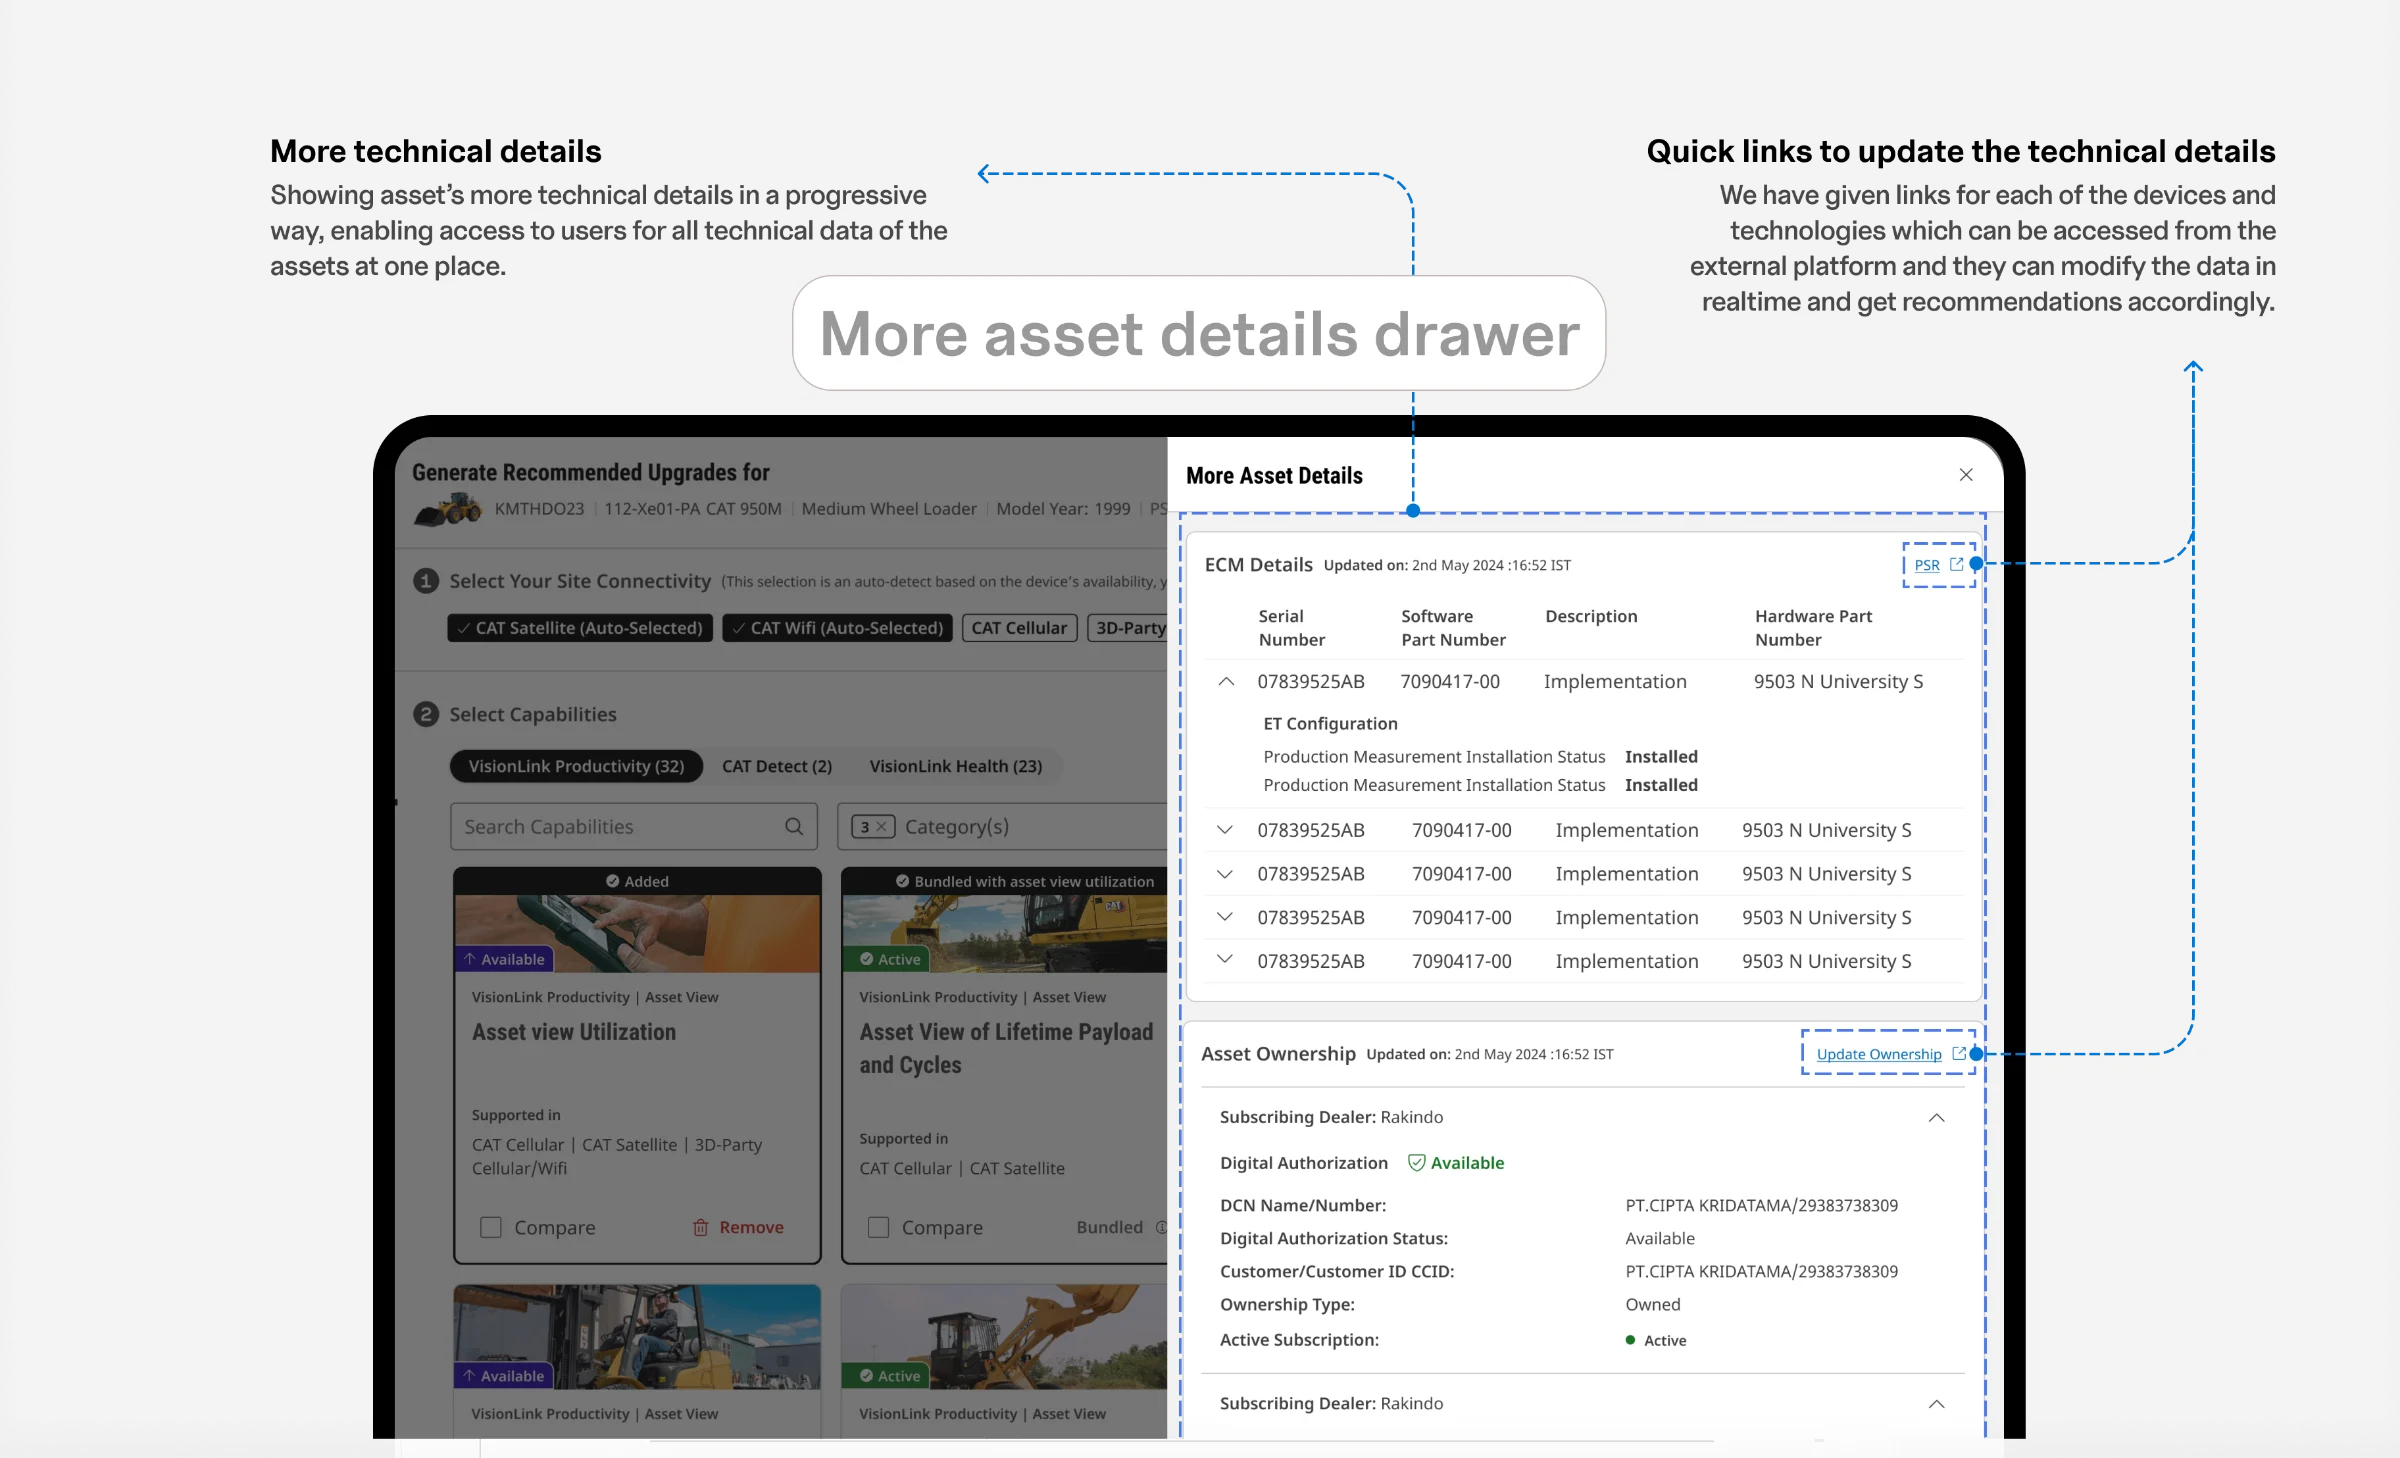This screenshot has width=2400, height=1458.
Task: Switch to the VisionLink Health (23) tab
Action: (x=955, y=766)
